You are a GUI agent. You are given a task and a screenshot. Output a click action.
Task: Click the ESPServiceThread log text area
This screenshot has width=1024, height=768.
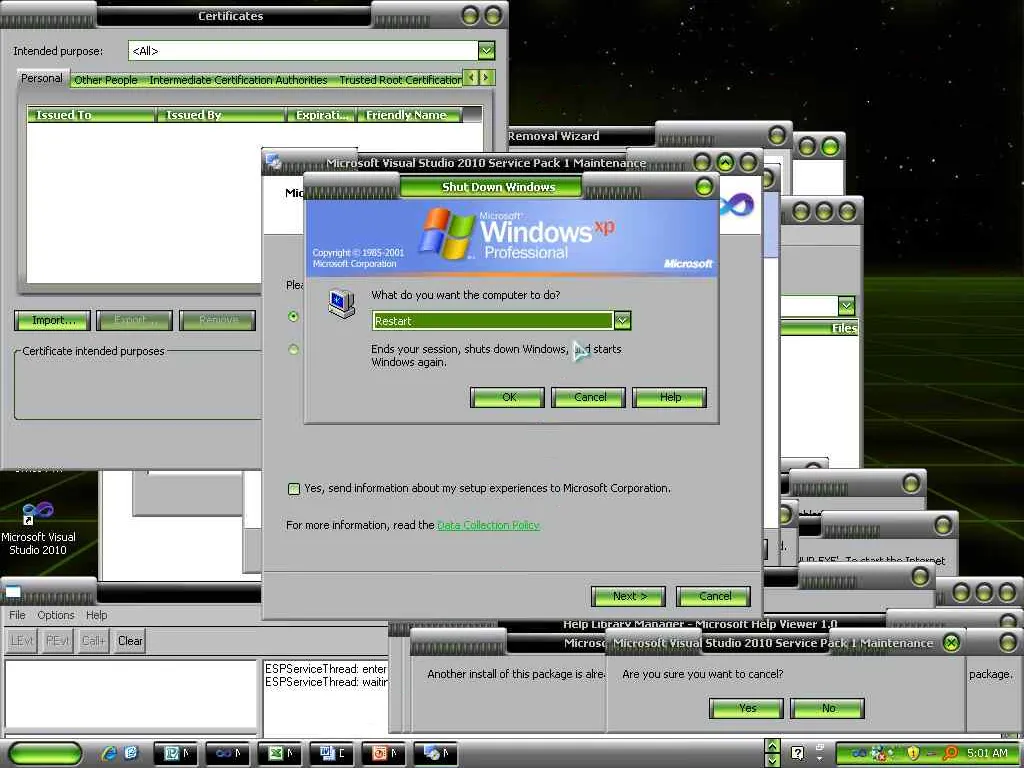[x=325, y=696]
